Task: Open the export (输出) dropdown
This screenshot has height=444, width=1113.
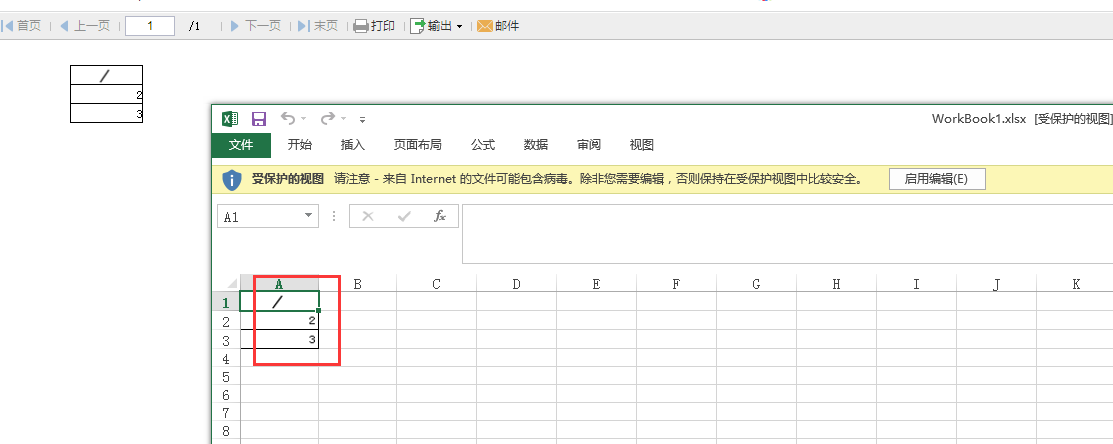Action: click(437, 26)
